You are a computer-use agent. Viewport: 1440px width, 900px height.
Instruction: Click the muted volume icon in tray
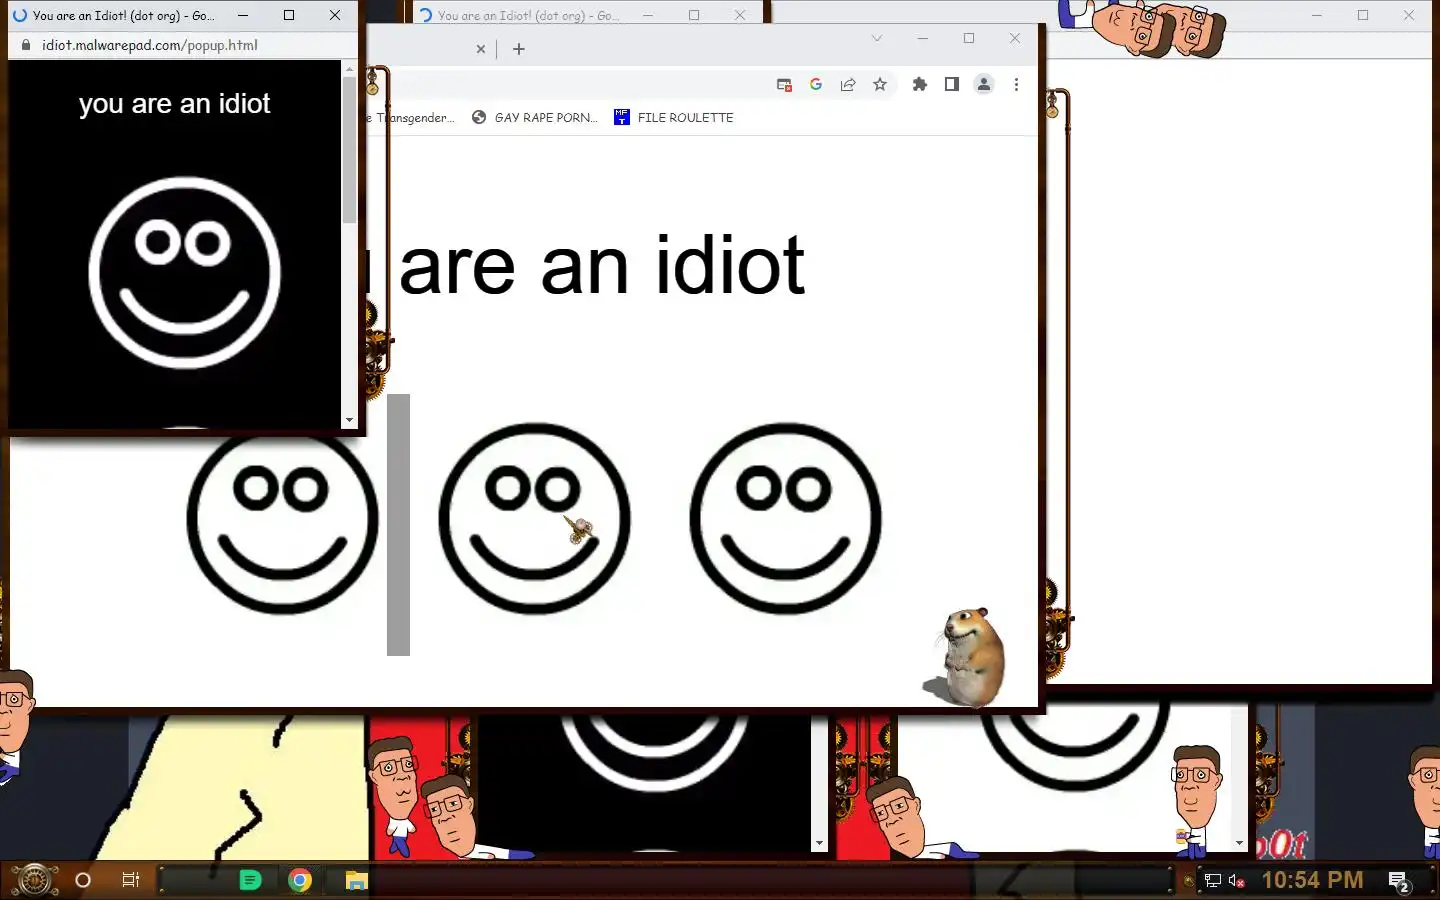(x=1236, y=881)
